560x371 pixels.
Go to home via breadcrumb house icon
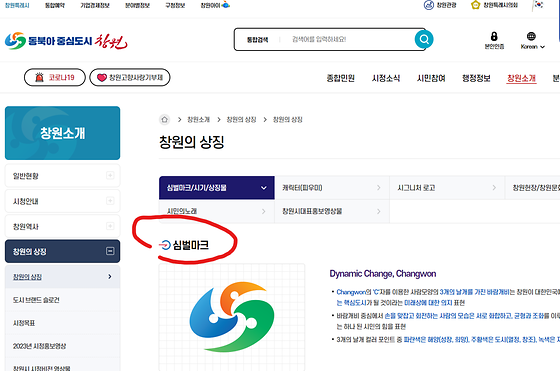[165, 120]
